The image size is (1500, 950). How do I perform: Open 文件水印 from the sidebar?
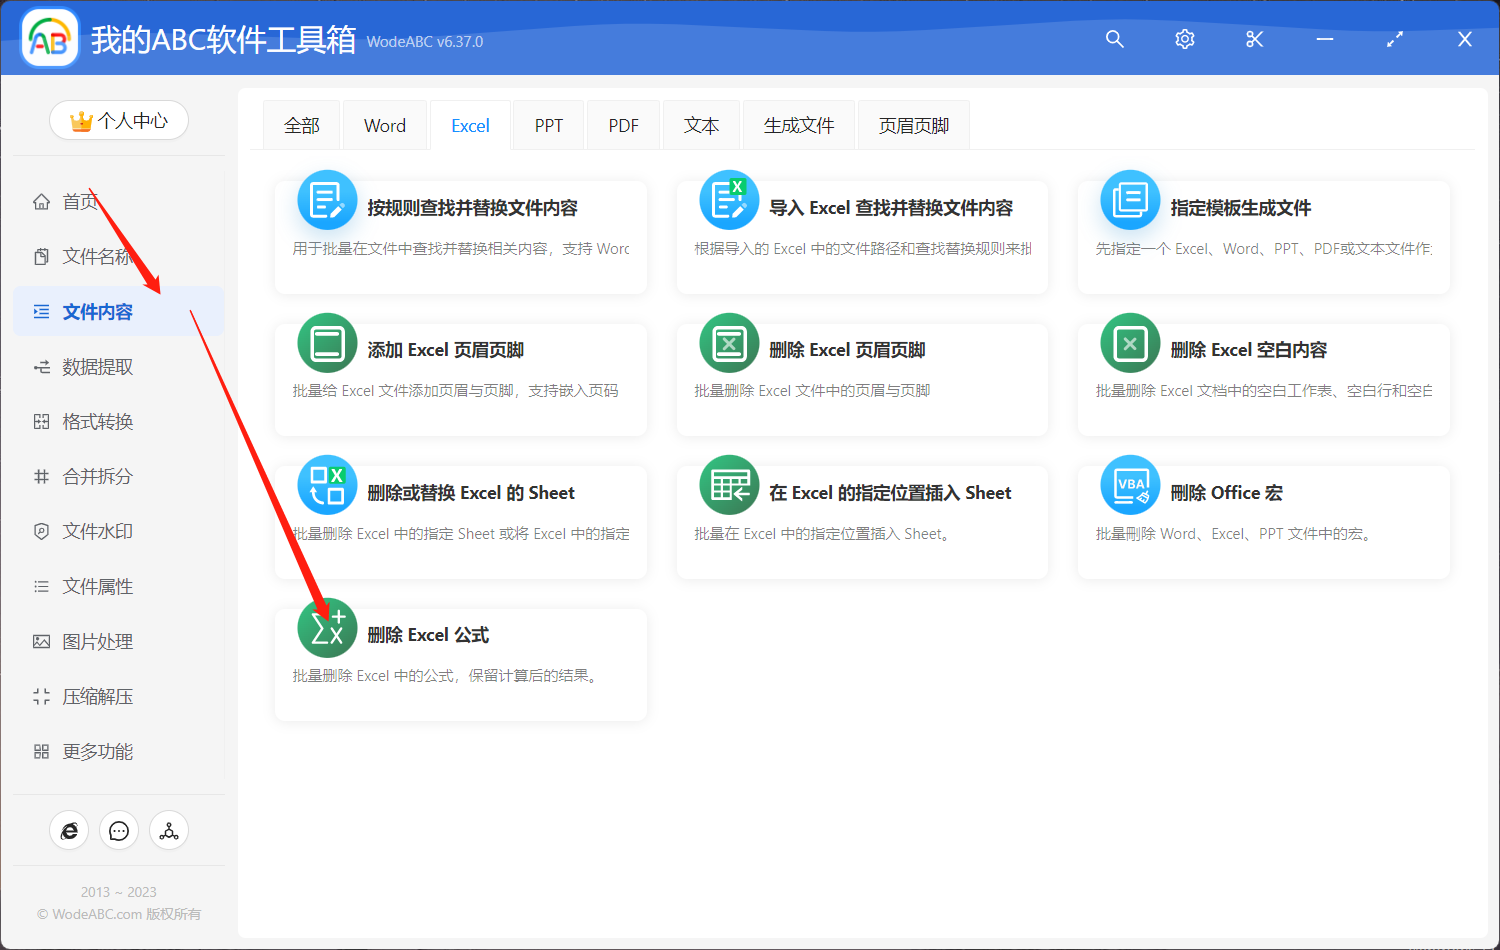(x=97, y=532)
